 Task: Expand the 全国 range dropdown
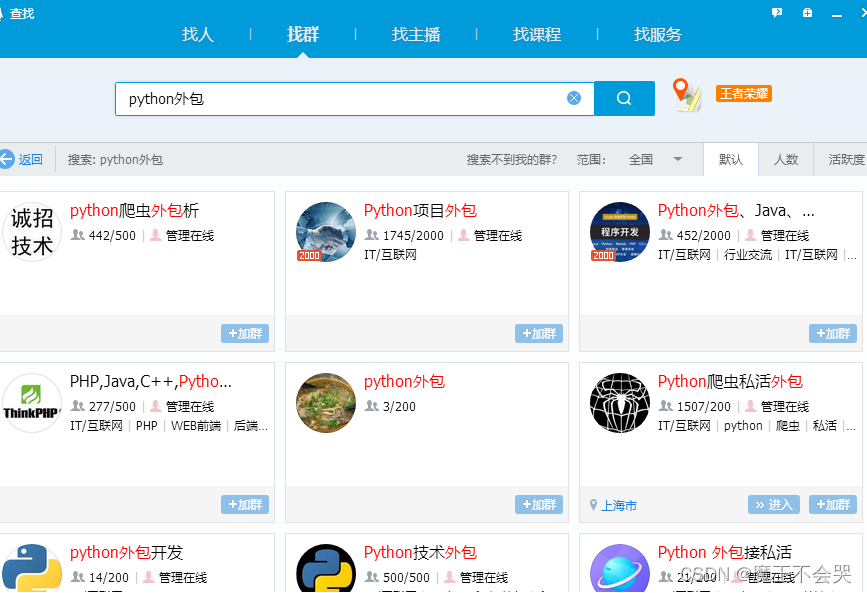(x=655, y=159)
